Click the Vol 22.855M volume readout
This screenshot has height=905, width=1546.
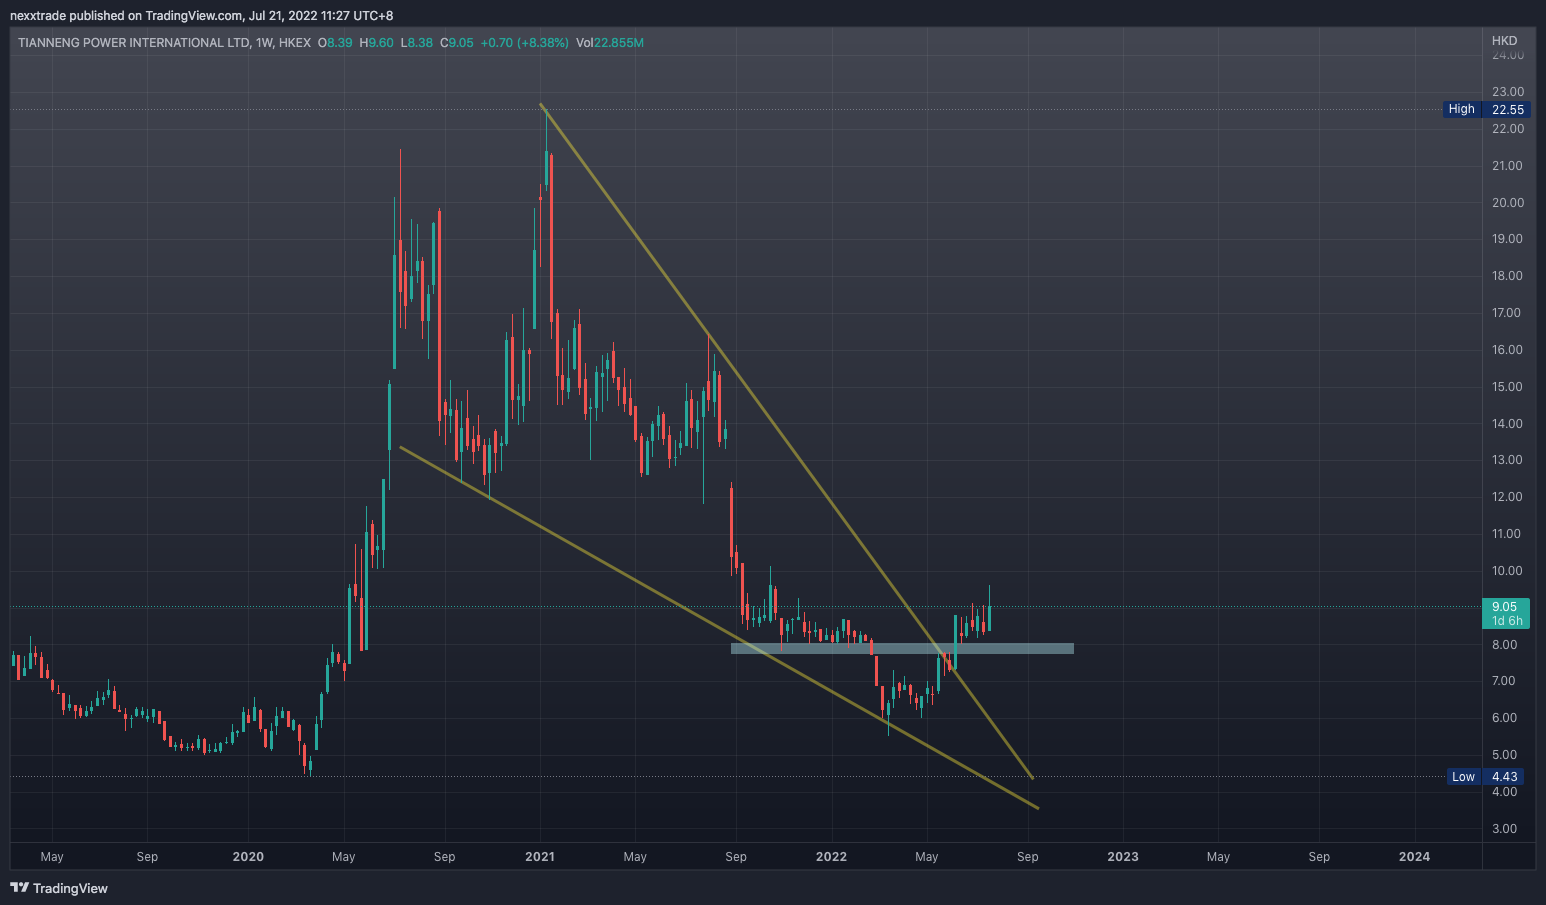(x=610, y=43)
